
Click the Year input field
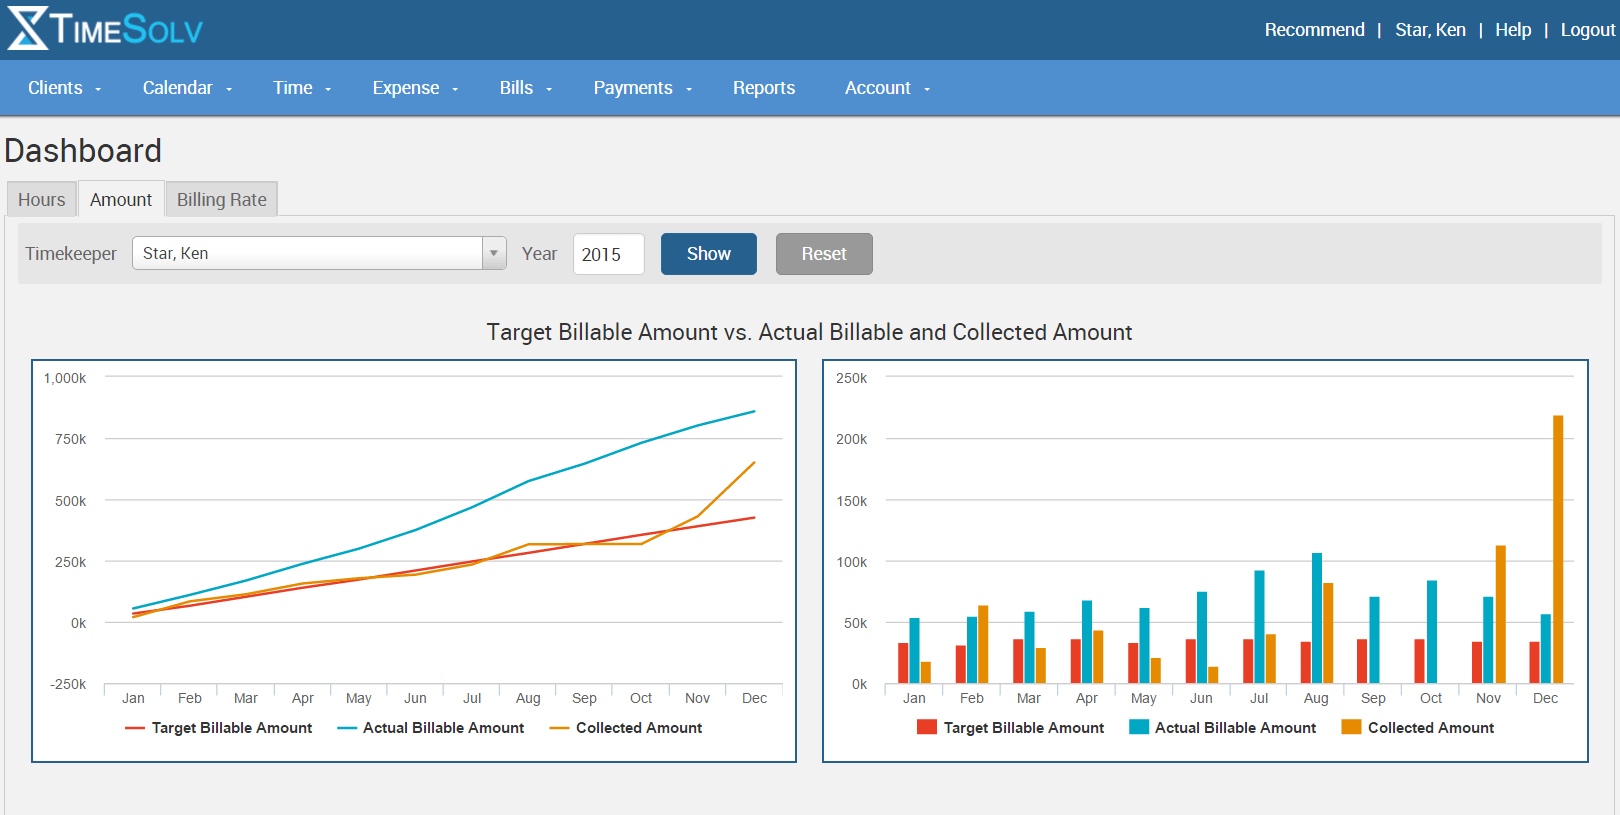click(608, 254)
